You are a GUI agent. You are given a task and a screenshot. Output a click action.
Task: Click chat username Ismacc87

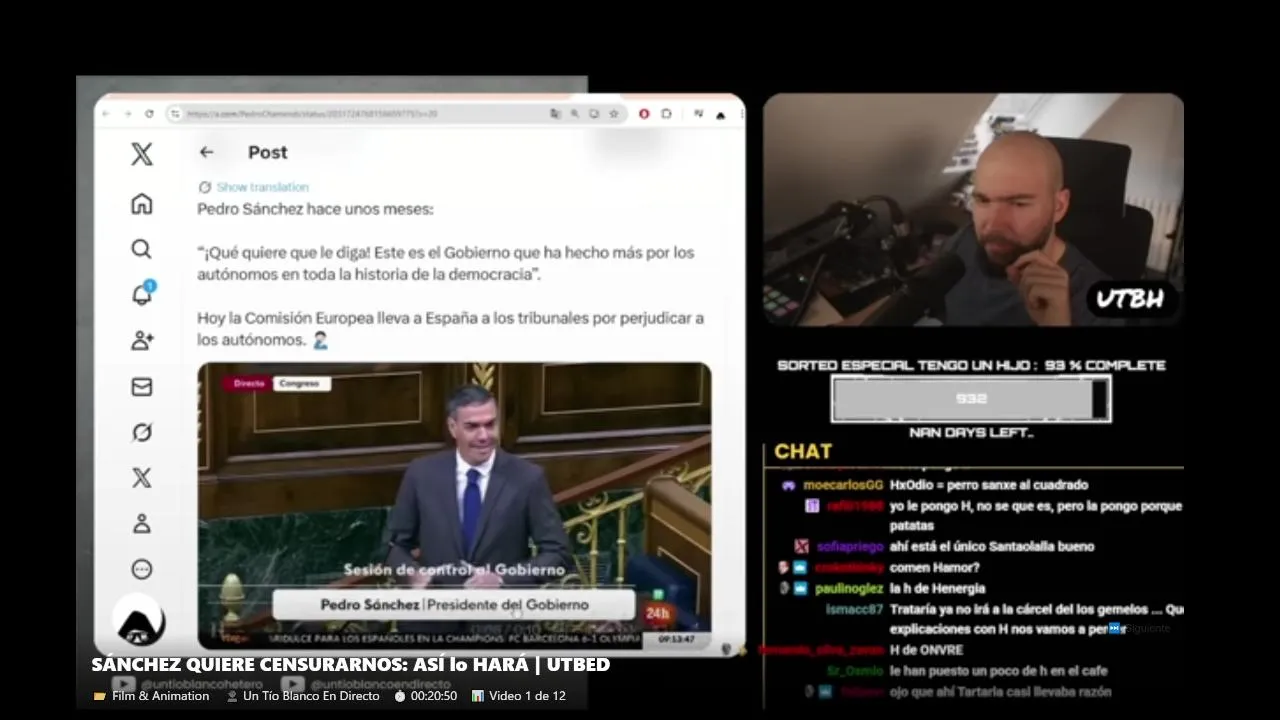click(854, 609)
